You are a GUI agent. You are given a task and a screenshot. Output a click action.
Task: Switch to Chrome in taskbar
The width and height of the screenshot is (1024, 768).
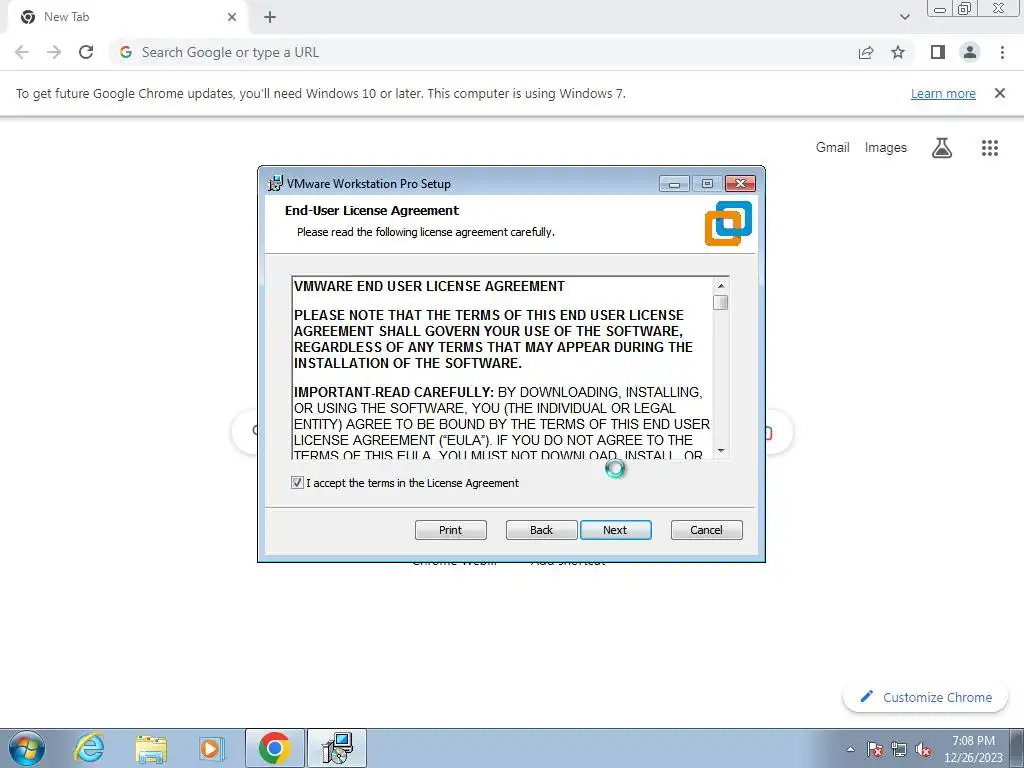point(275,748)
